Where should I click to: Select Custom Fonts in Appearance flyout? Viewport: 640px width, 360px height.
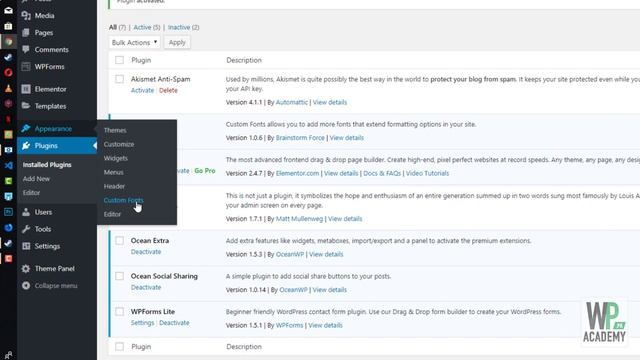(123, 200)
